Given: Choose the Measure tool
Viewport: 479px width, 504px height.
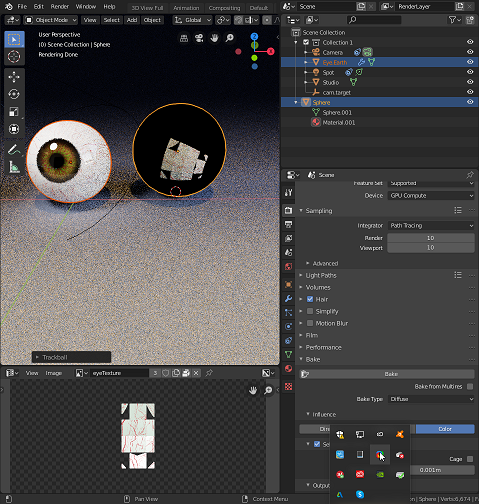Looking at the screenshot, I should point(14,167).
